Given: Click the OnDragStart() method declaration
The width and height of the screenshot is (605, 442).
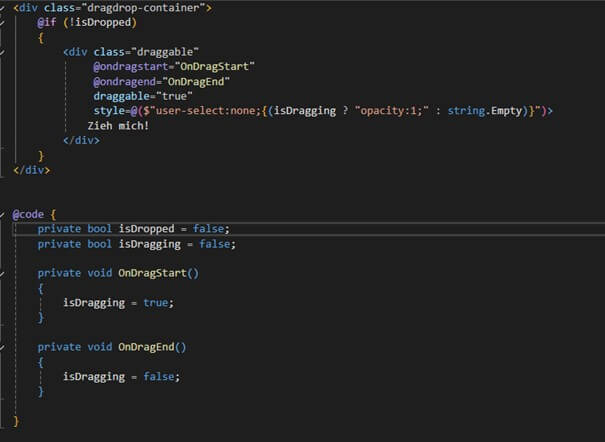Looking at the screenshot, I should pos(118,273).
